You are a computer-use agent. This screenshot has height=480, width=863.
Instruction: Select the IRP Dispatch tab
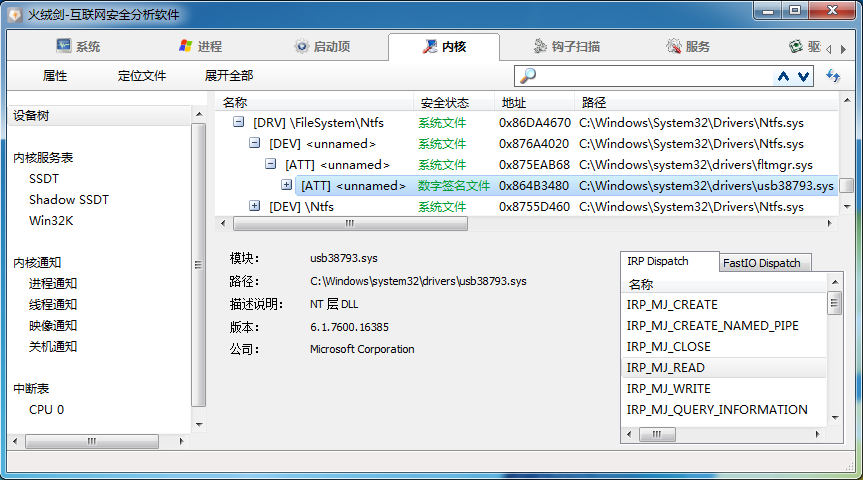pos(669,261)
